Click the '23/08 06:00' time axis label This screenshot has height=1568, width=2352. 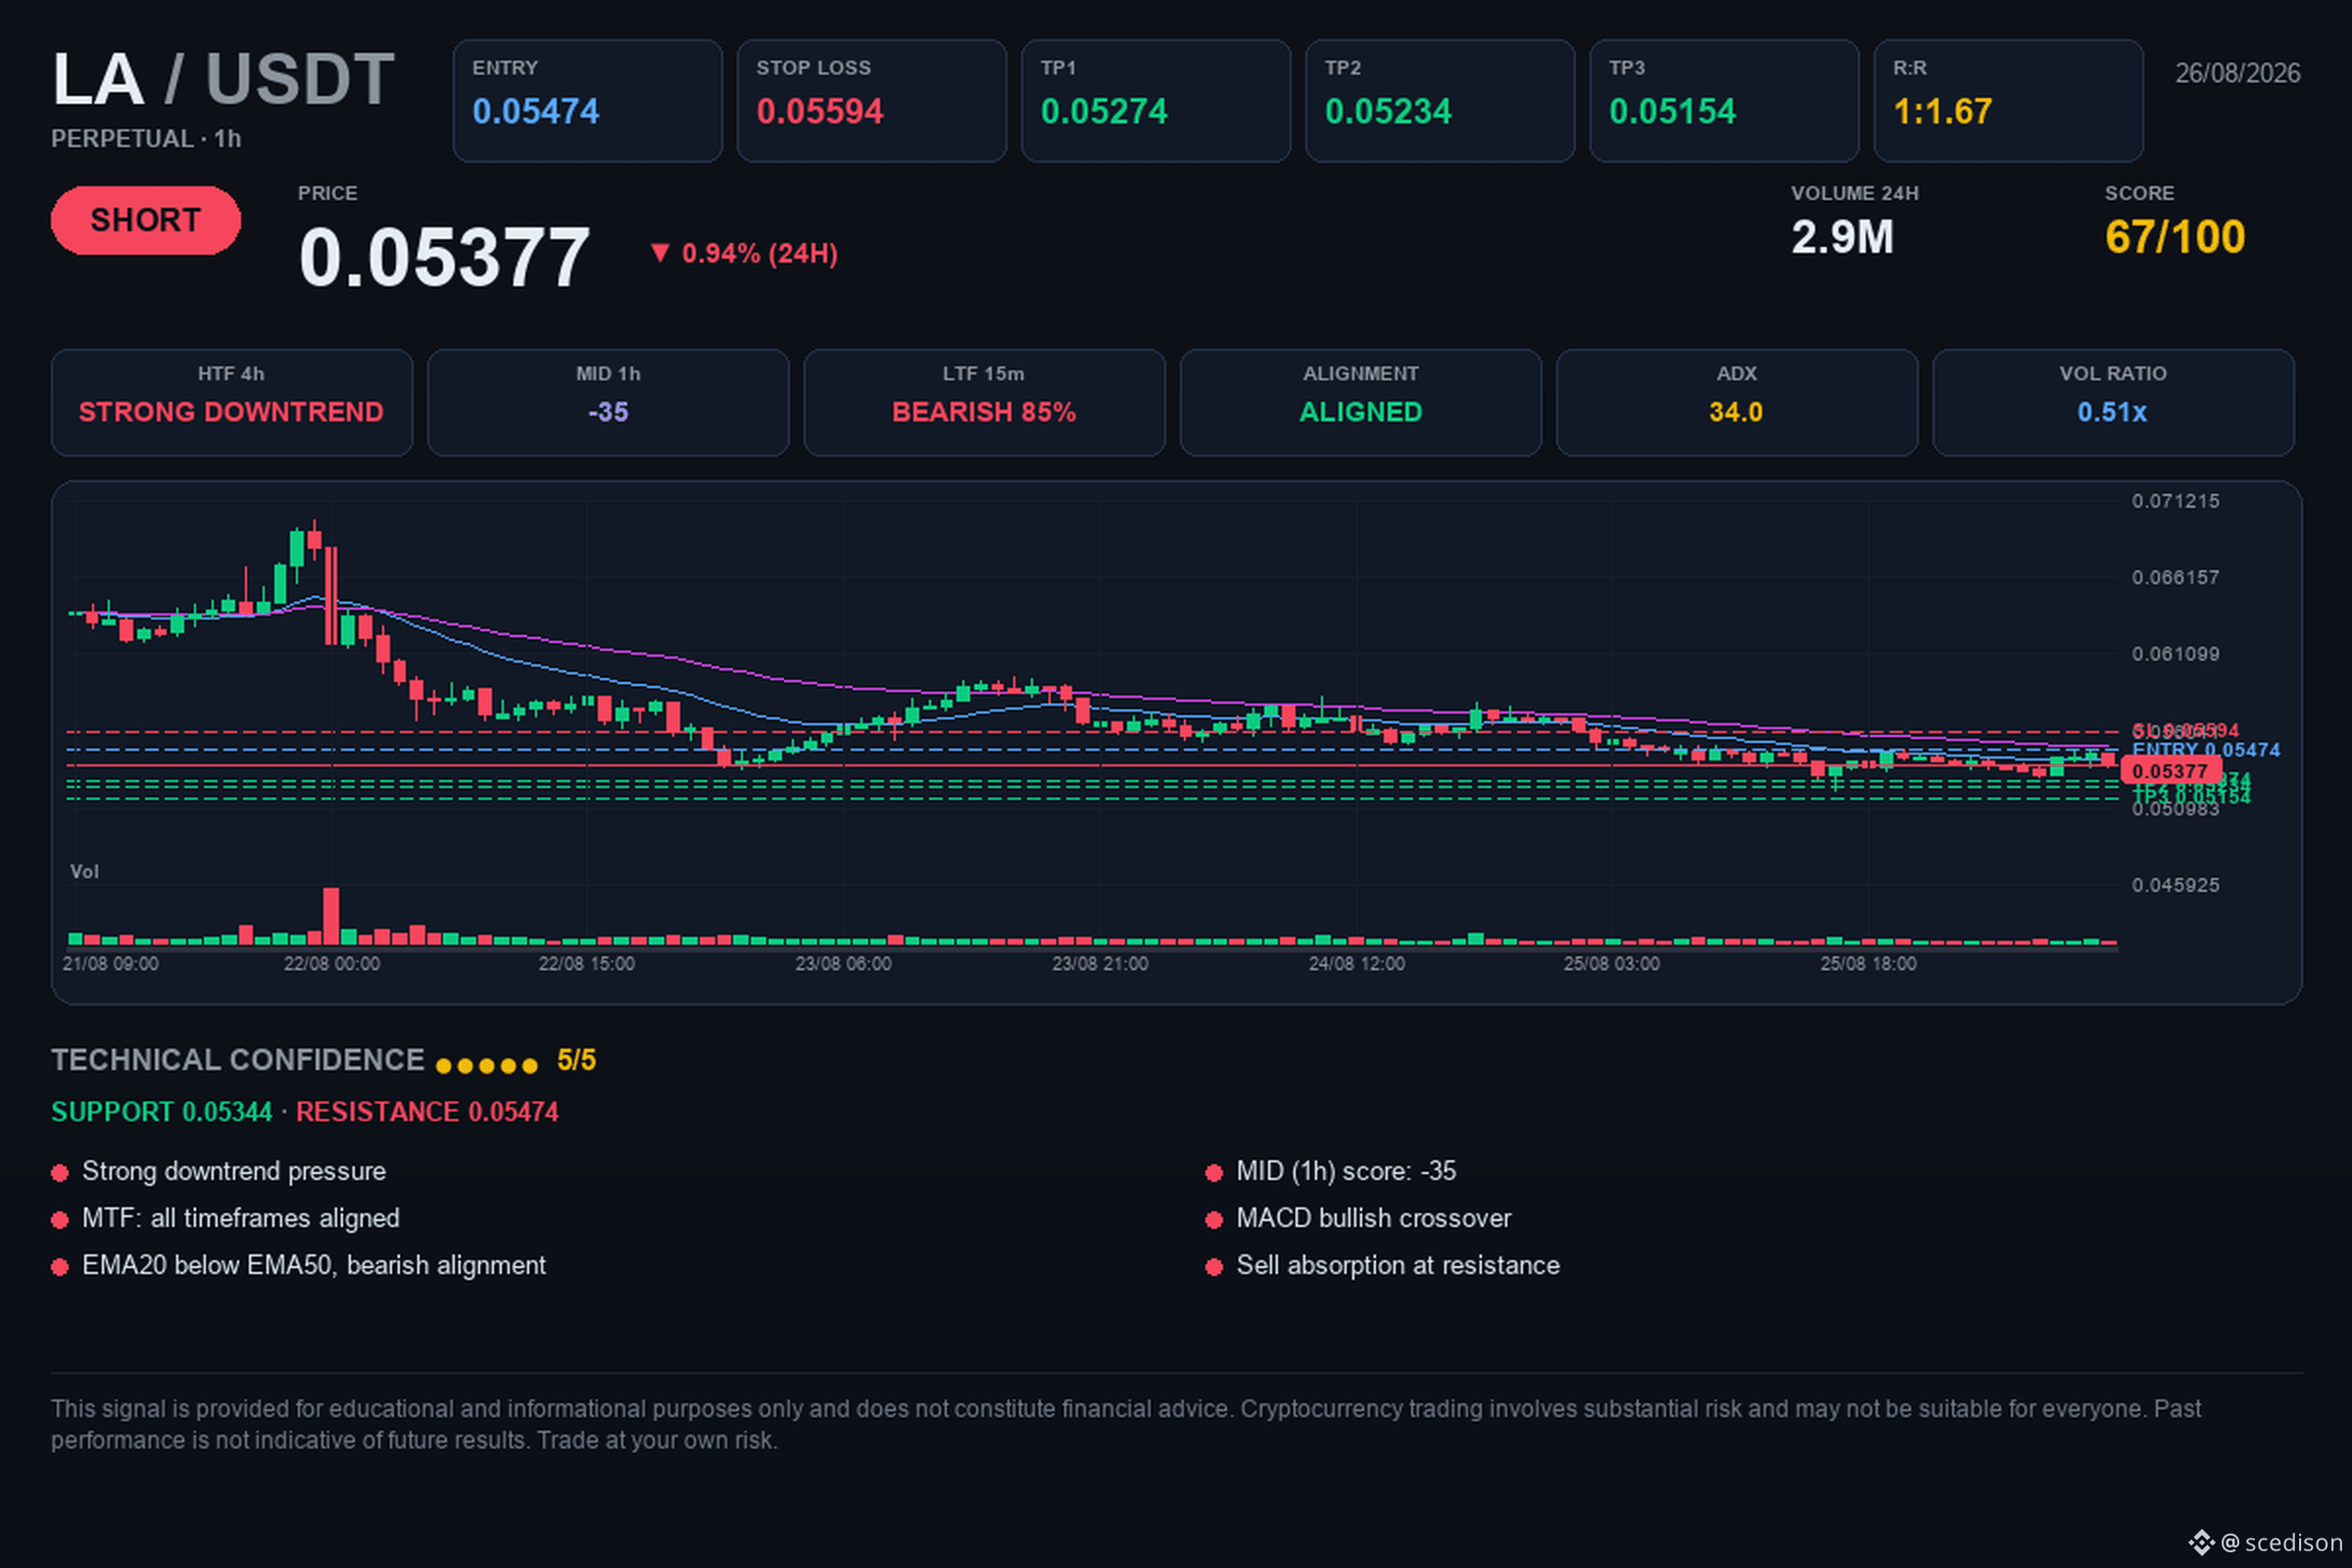pos(843,964)
